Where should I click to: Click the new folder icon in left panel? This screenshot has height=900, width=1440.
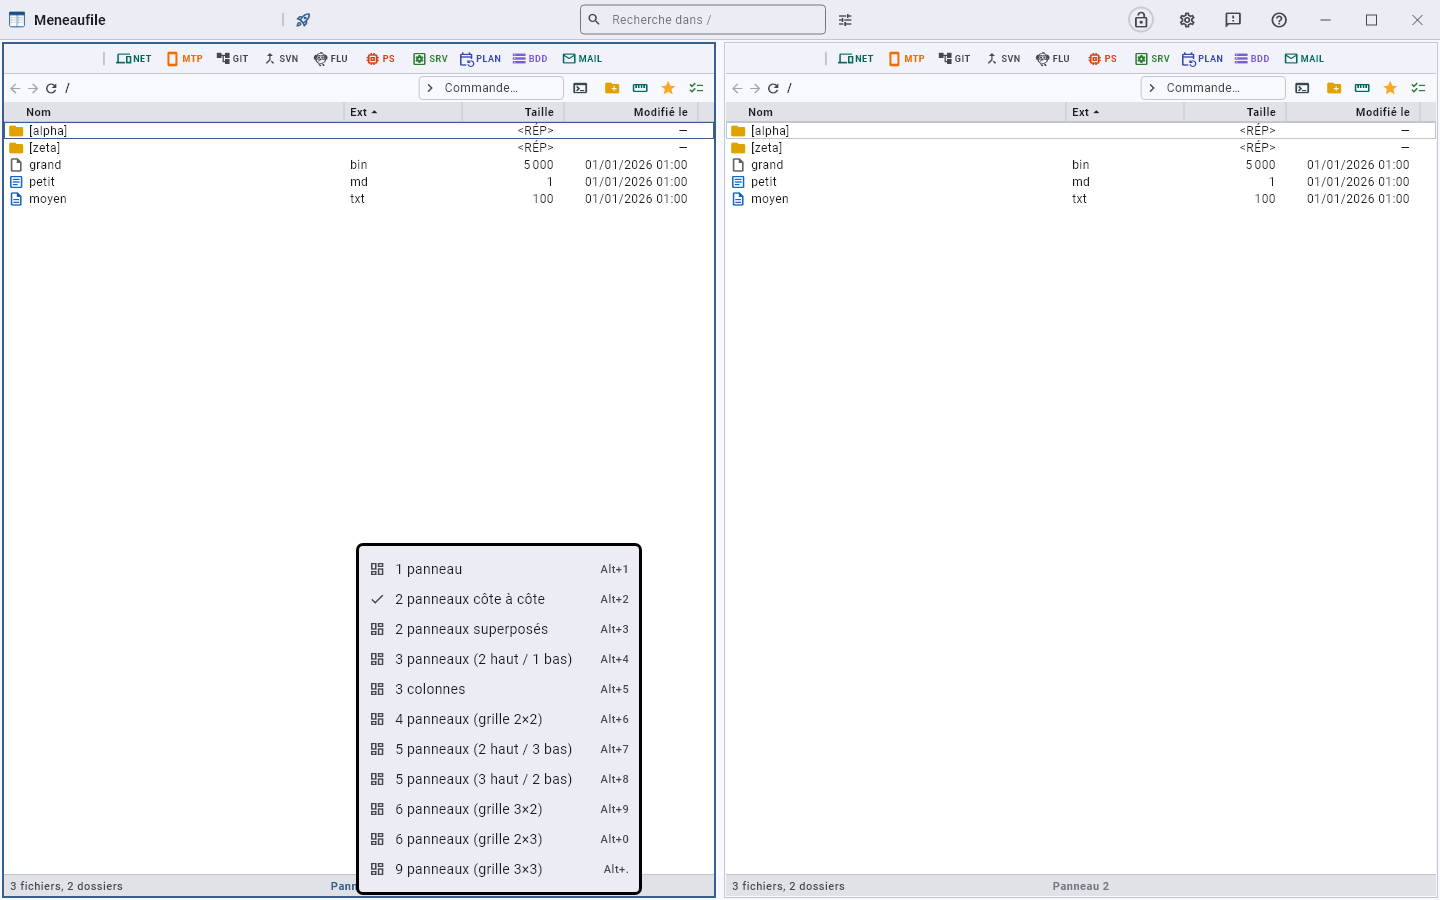coord(612,88)
